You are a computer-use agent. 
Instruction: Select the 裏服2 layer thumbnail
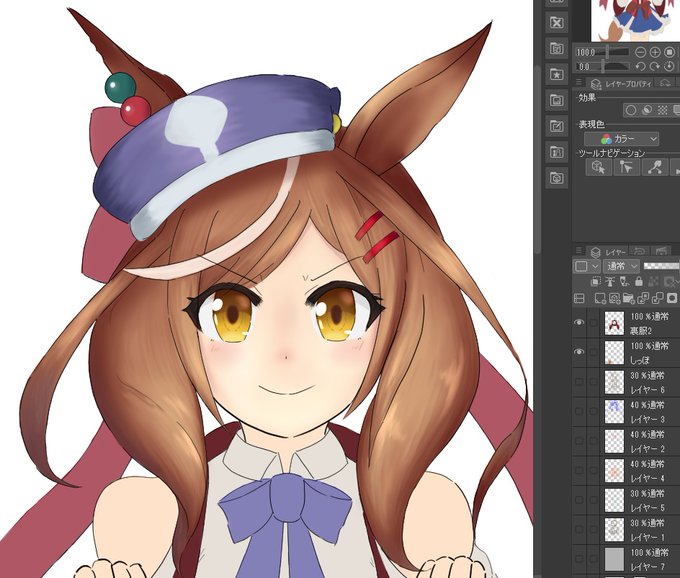[614, 323]
